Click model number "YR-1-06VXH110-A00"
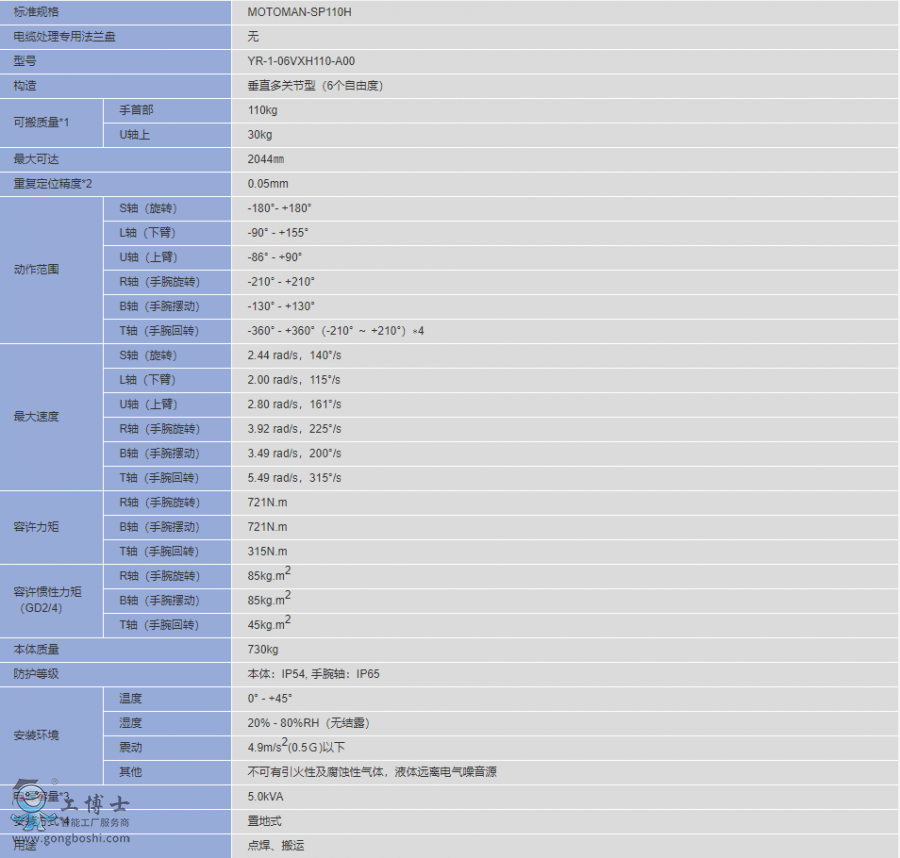Viewport: 900px width, 858px height. [301, 61]
